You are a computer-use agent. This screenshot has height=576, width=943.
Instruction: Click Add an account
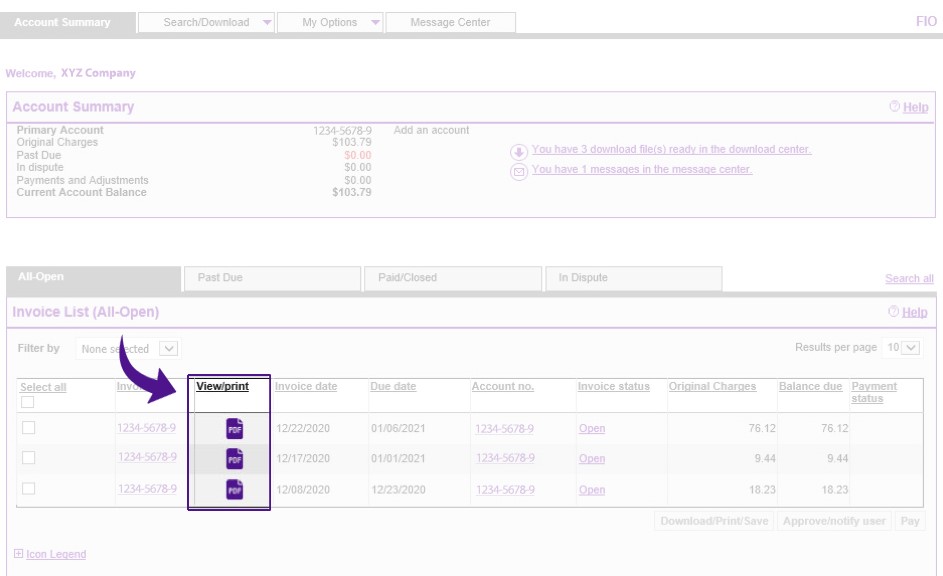point(431,130)
